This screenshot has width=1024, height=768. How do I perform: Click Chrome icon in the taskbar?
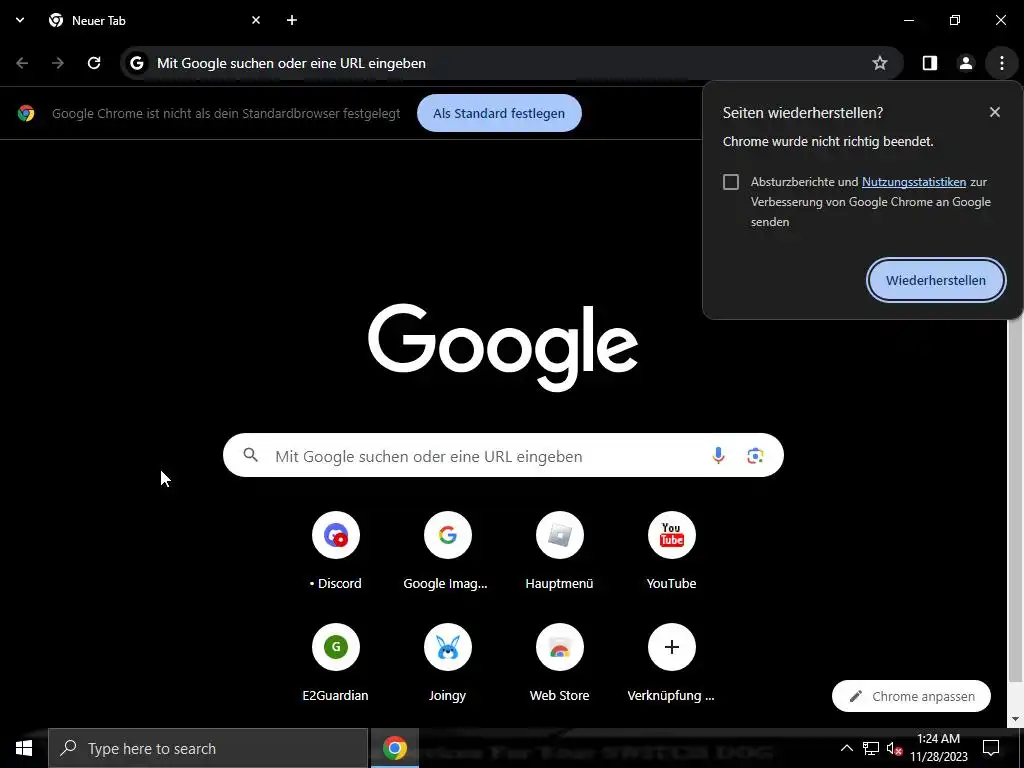(394, 748)
